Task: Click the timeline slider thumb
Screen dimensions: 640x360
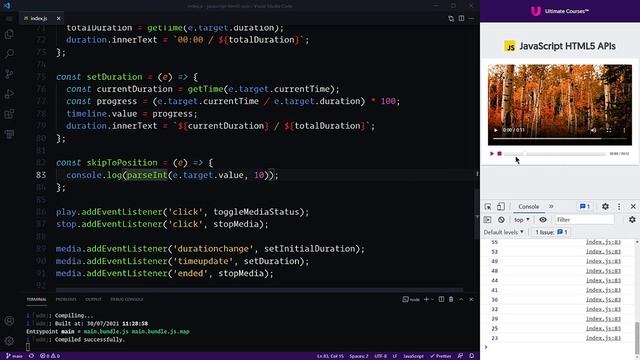Action: (525, 154)
